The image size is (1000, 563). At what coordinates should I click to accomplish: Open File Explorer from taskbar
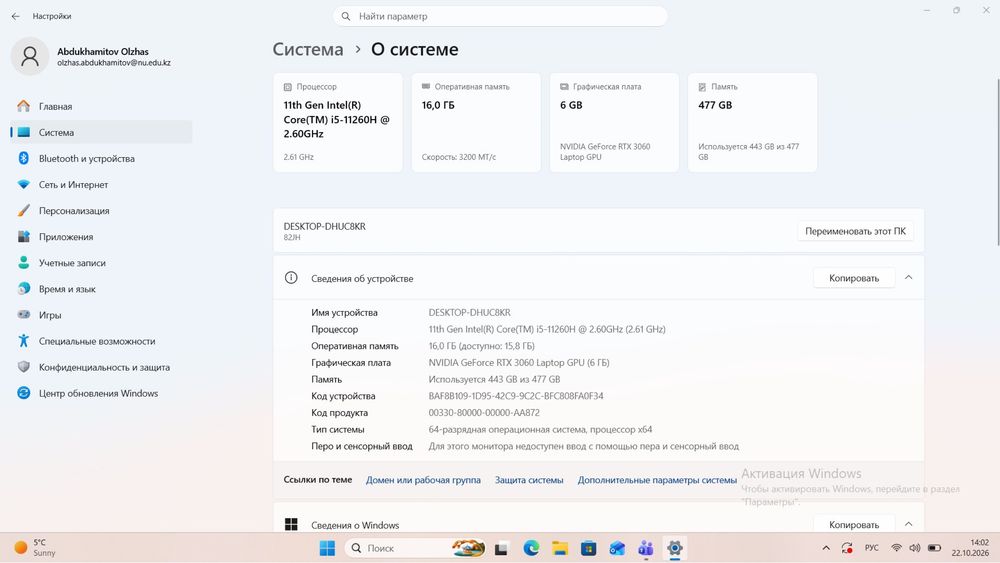click(x=560, y=548)
